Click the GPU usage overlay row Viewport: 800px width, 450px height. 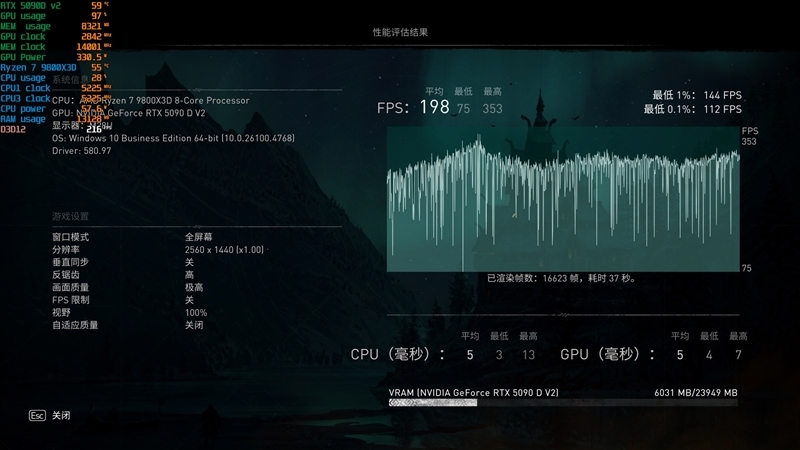coord(55,16)
